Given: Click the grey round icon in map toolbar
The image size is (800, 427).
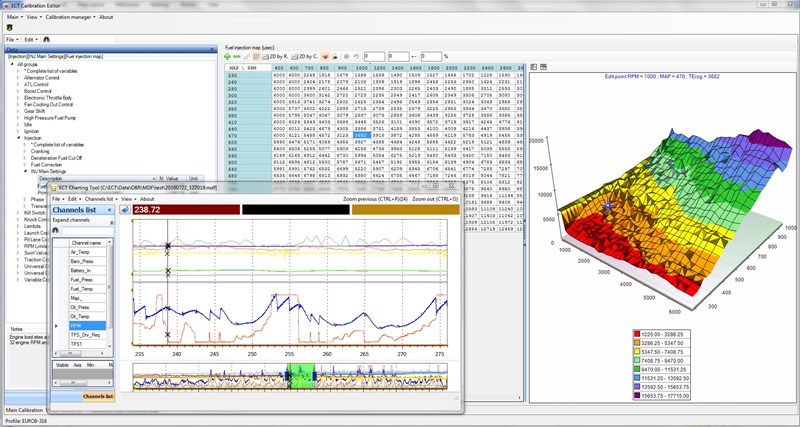Looking at the screenshot, I should pos(346,57).
